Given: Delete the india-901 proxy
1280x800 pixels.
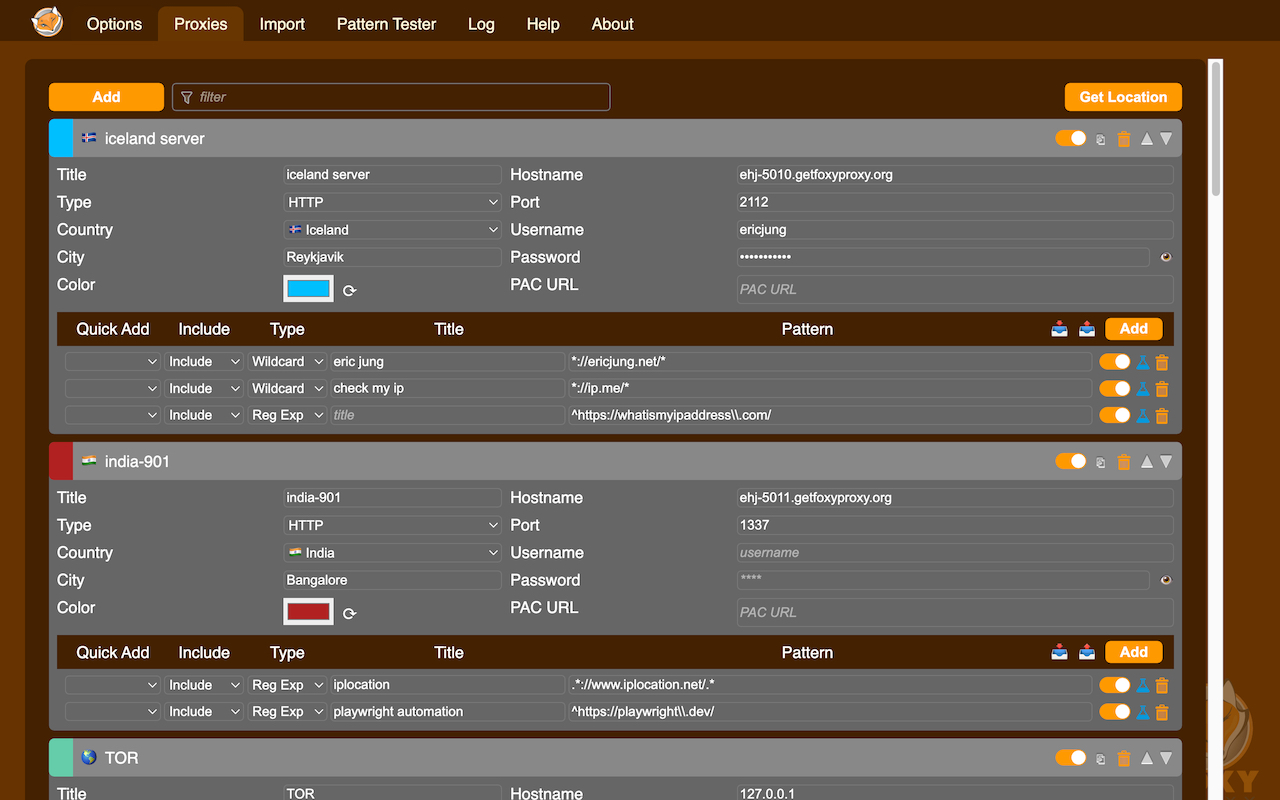Looking at the screenshot, I should tap(1124, 462).
